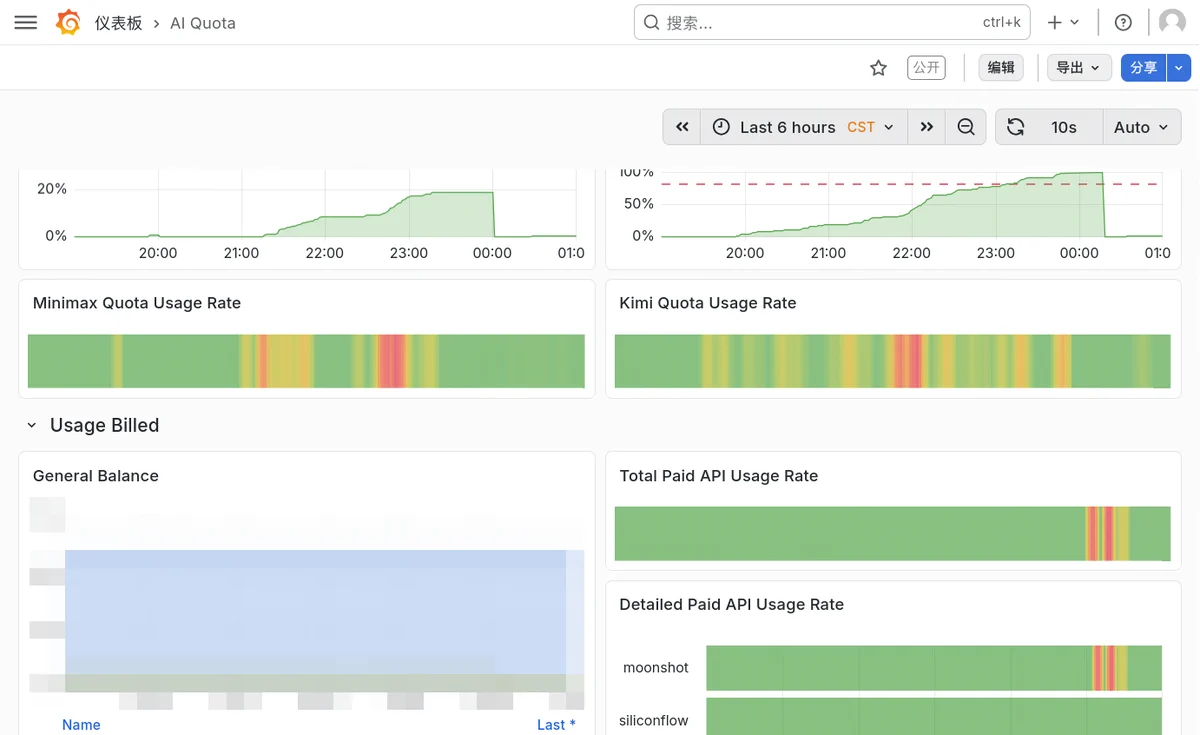Open the 导出 export dropdown
Screen dimensions: 1200x735
1079,67
